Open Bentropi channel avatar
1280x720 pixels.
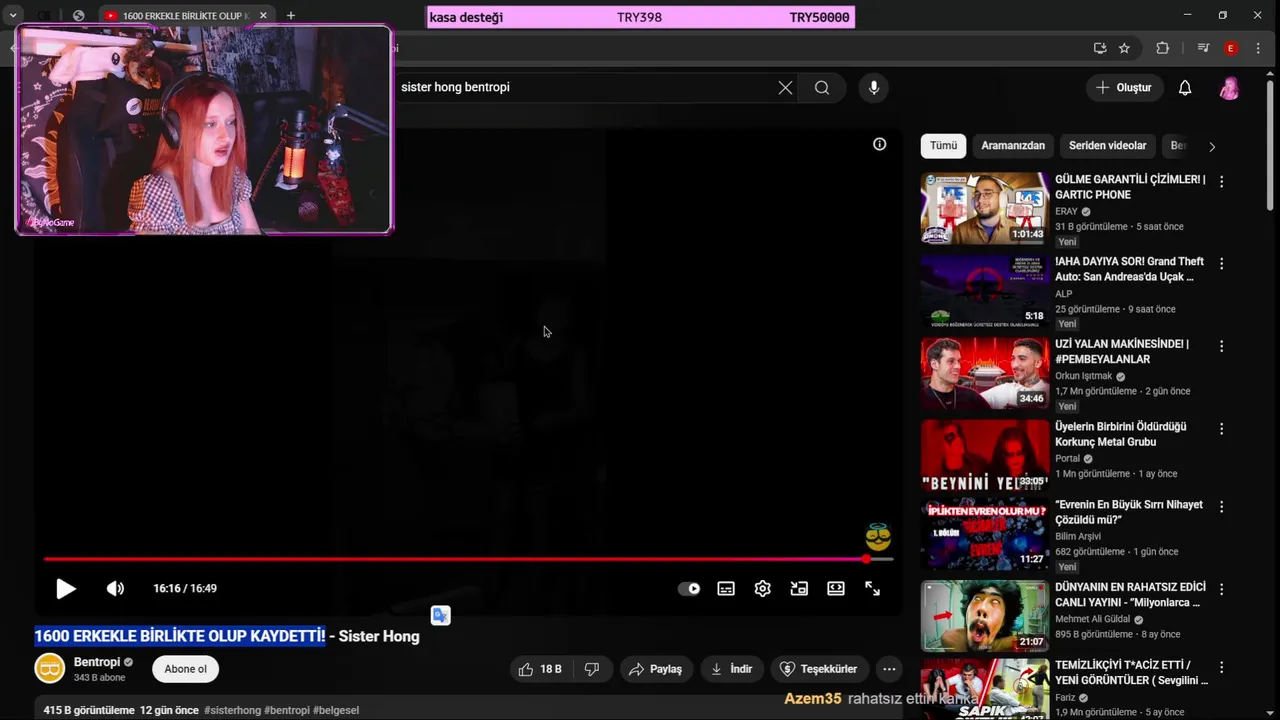pyautogui.click(x=50, y=668)
